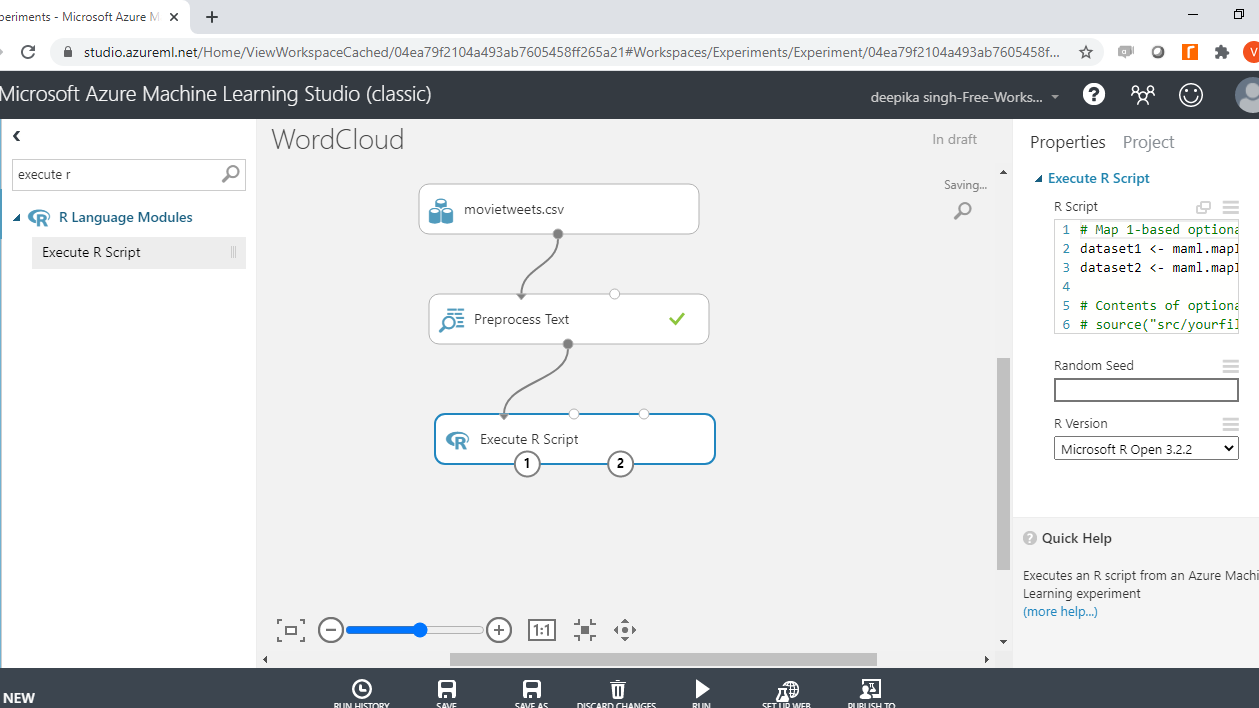1259x708 pixels.
Task: Click the green checkmark on Preprocess Text
Action: coord(677,319)
